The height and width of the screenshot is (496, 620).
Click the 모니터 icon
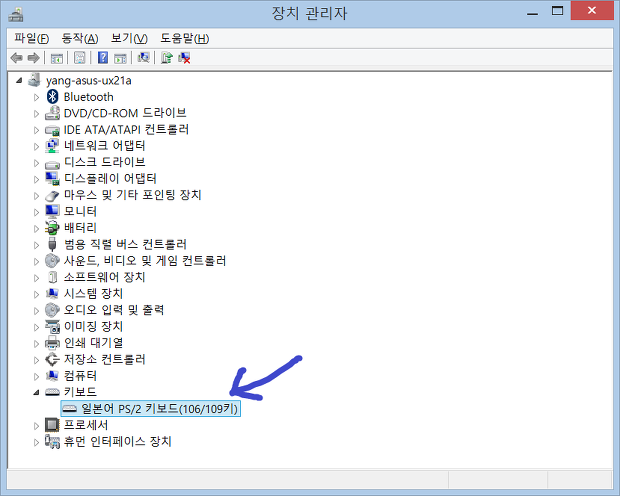[x=52, y=211]
